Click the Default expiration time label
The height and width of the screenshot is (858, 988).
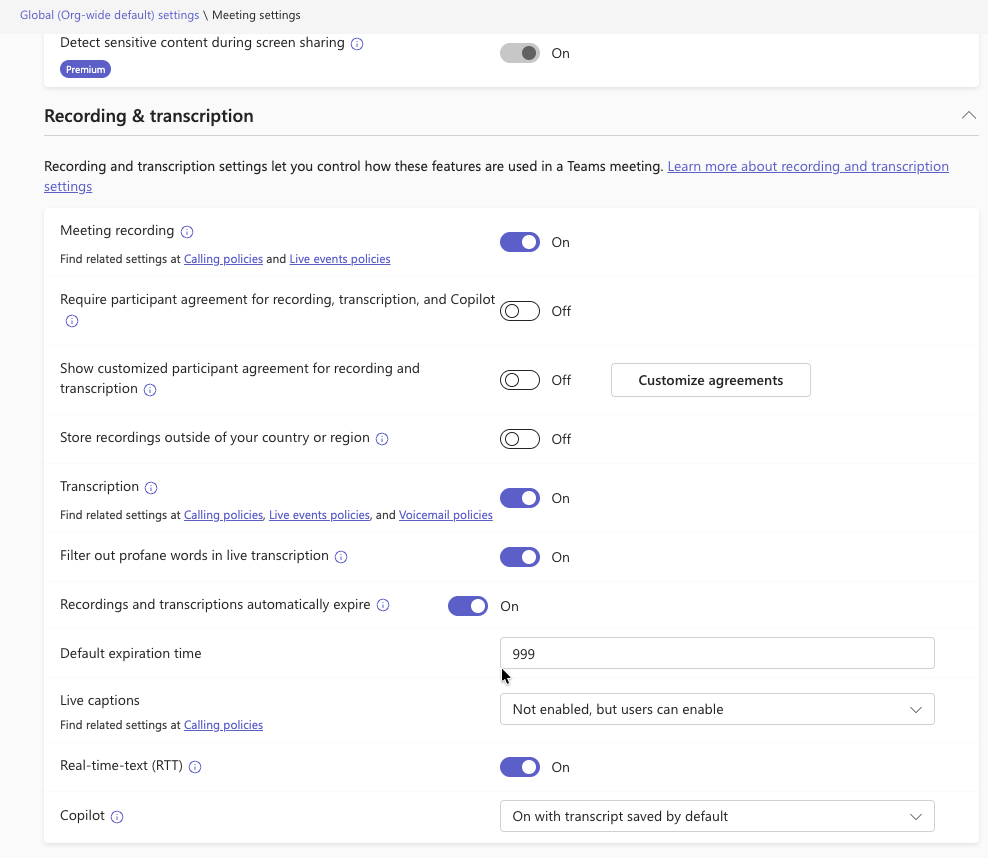pos(130,654)
